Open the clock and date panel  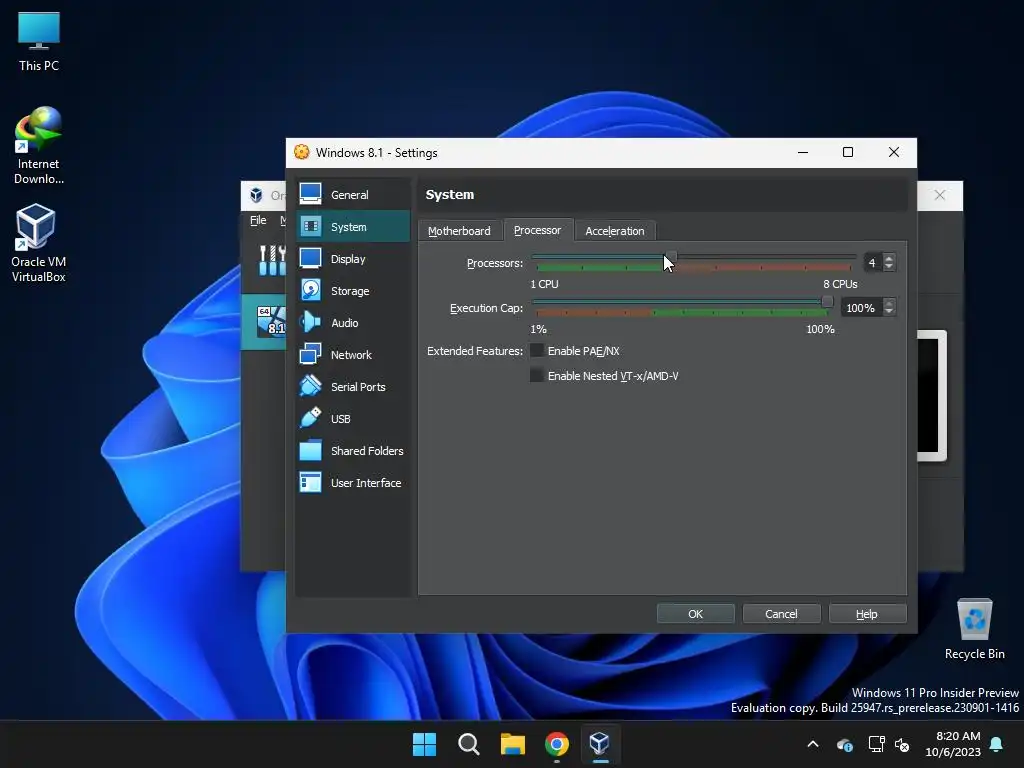pyautogui.click(x=953, y=744)
